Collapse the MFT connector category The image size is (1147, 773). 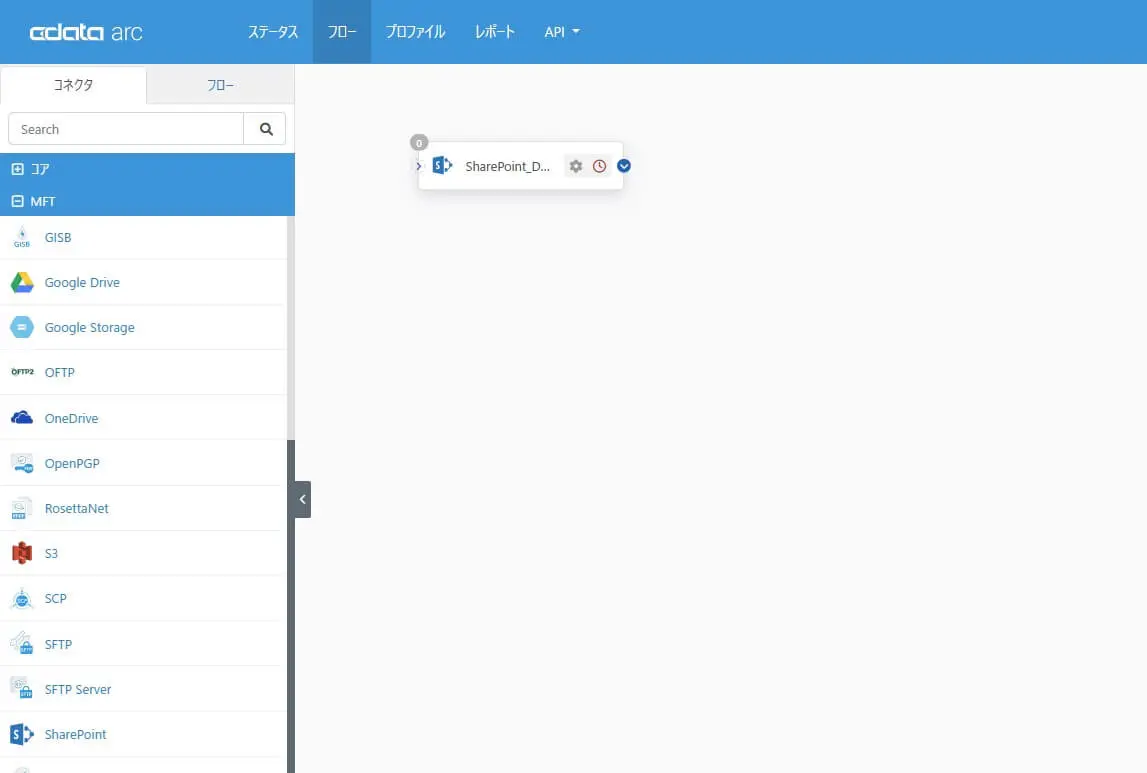coord(18,201)
